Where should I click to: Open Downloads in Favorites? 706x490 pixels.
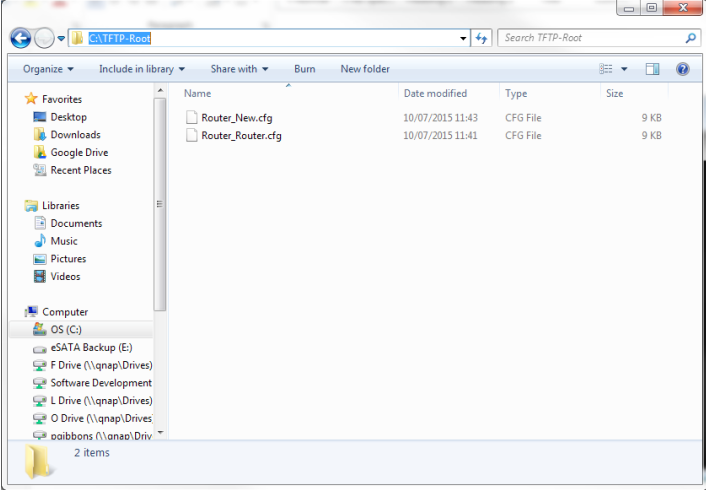pos(75,135)
